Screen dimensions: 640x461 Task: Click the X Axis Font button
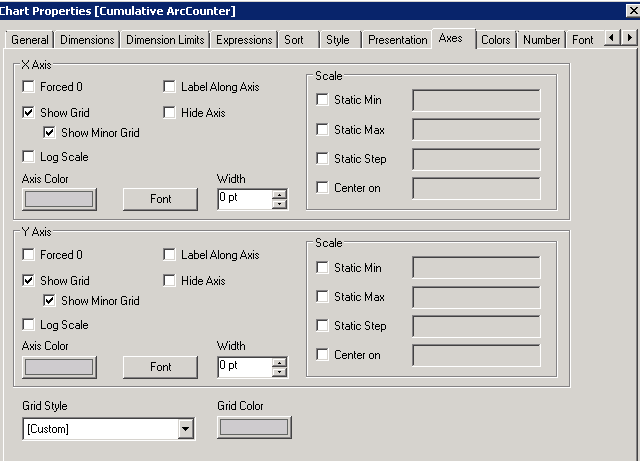coord(161,199)
